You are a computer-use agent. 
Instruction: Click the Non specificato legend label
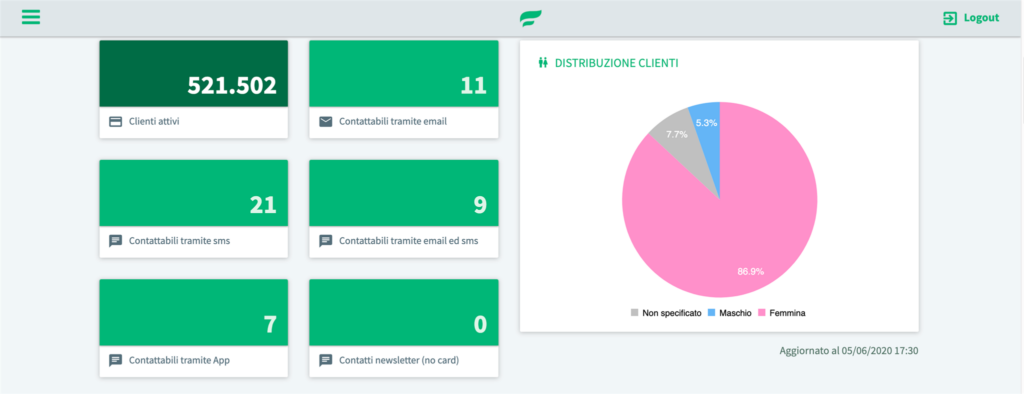tap(672, 313)
